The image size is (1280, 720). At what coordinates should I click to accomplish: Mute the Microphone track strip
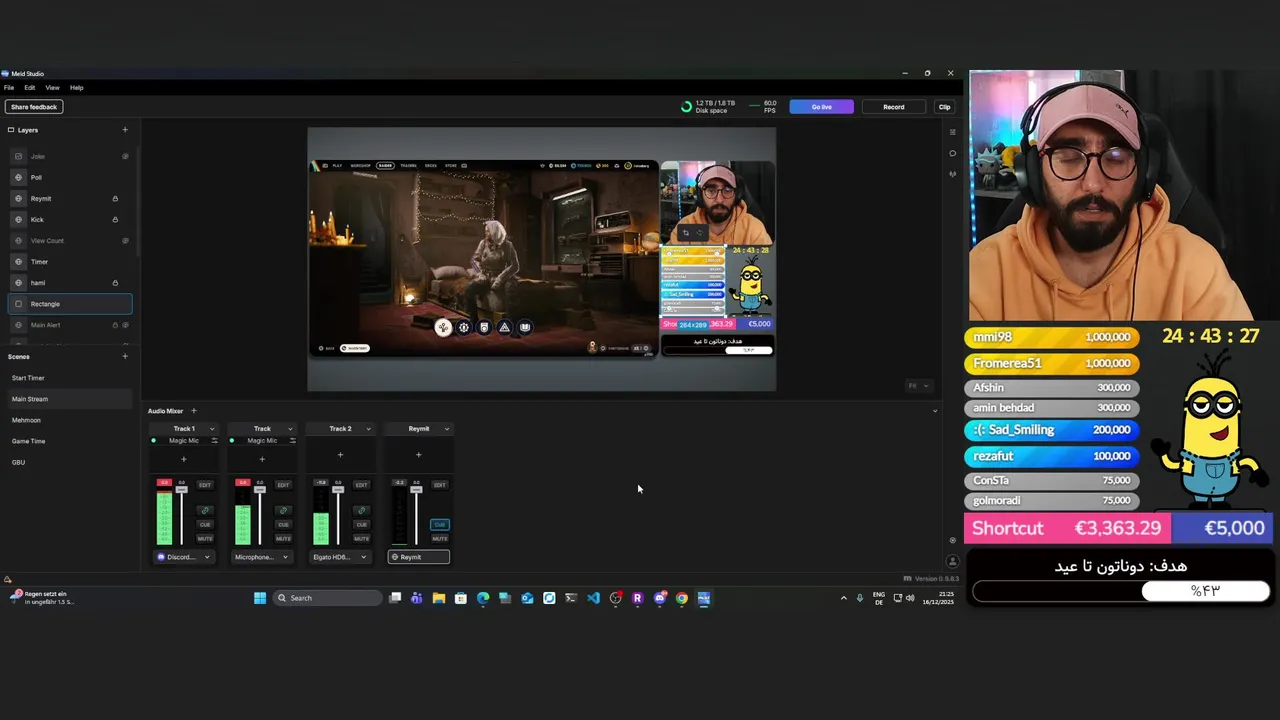(x=283, y=538)
